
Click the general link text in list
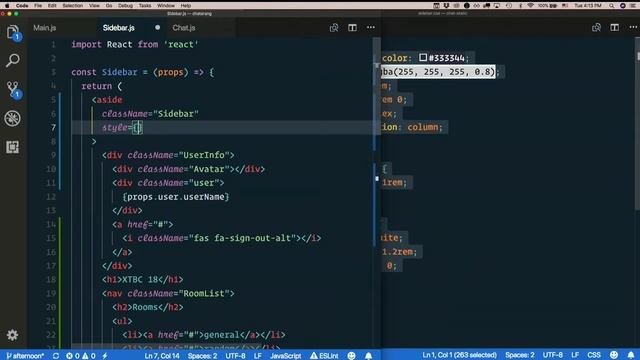(221, 335)
